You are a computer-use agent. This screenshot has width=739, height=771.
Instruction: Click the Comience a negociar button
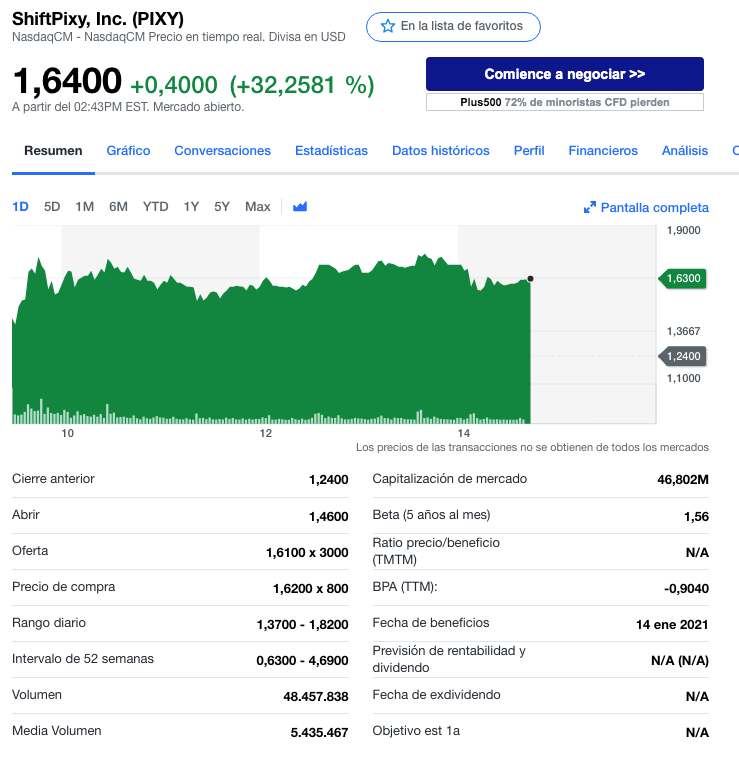(x=564, y=74)
